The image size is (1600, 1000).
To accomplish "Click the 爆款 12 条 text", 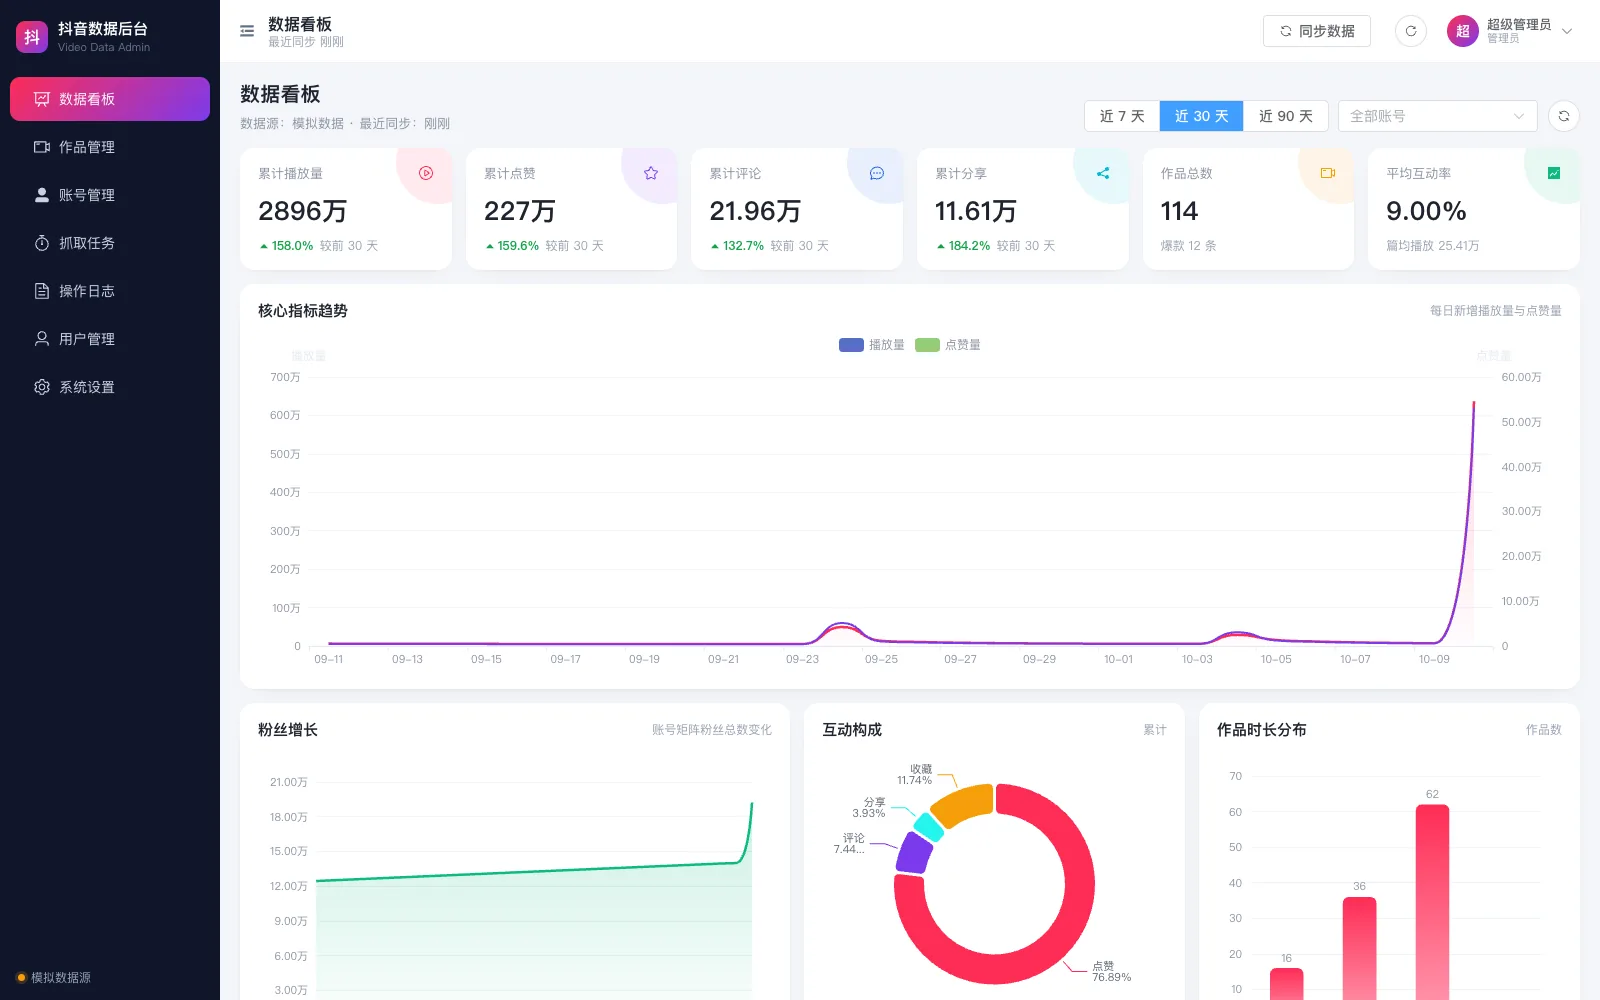I will (x=1188, y=246).
